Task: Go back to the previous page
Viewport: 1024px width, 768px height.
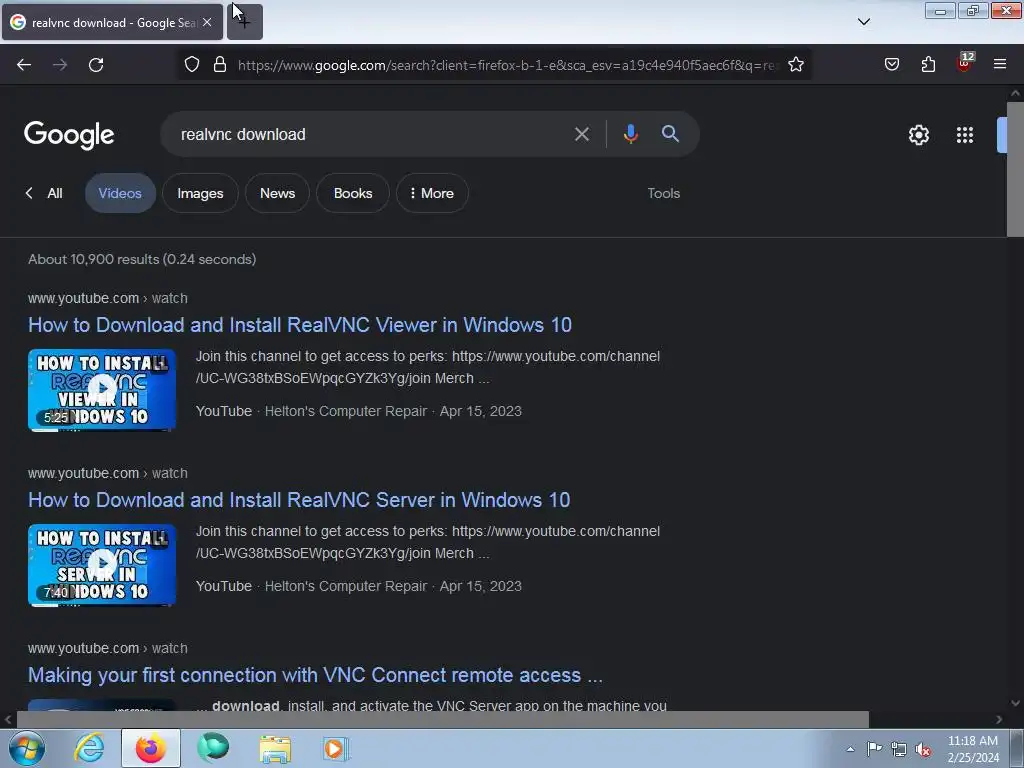Action: click(x=24, y=65)
